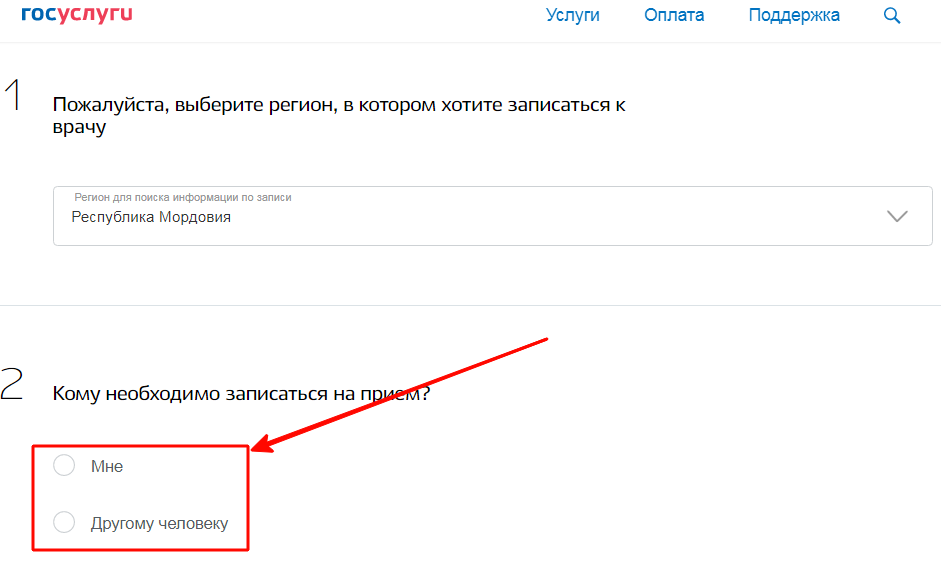Open the Услуги menu item

click(x=573, y=15)
